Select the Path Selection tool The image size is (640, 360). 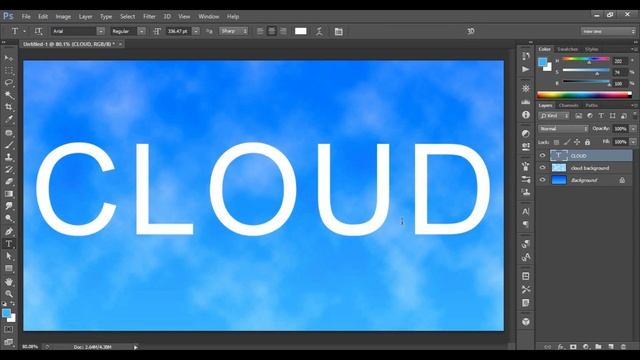[x=9, y=256]
